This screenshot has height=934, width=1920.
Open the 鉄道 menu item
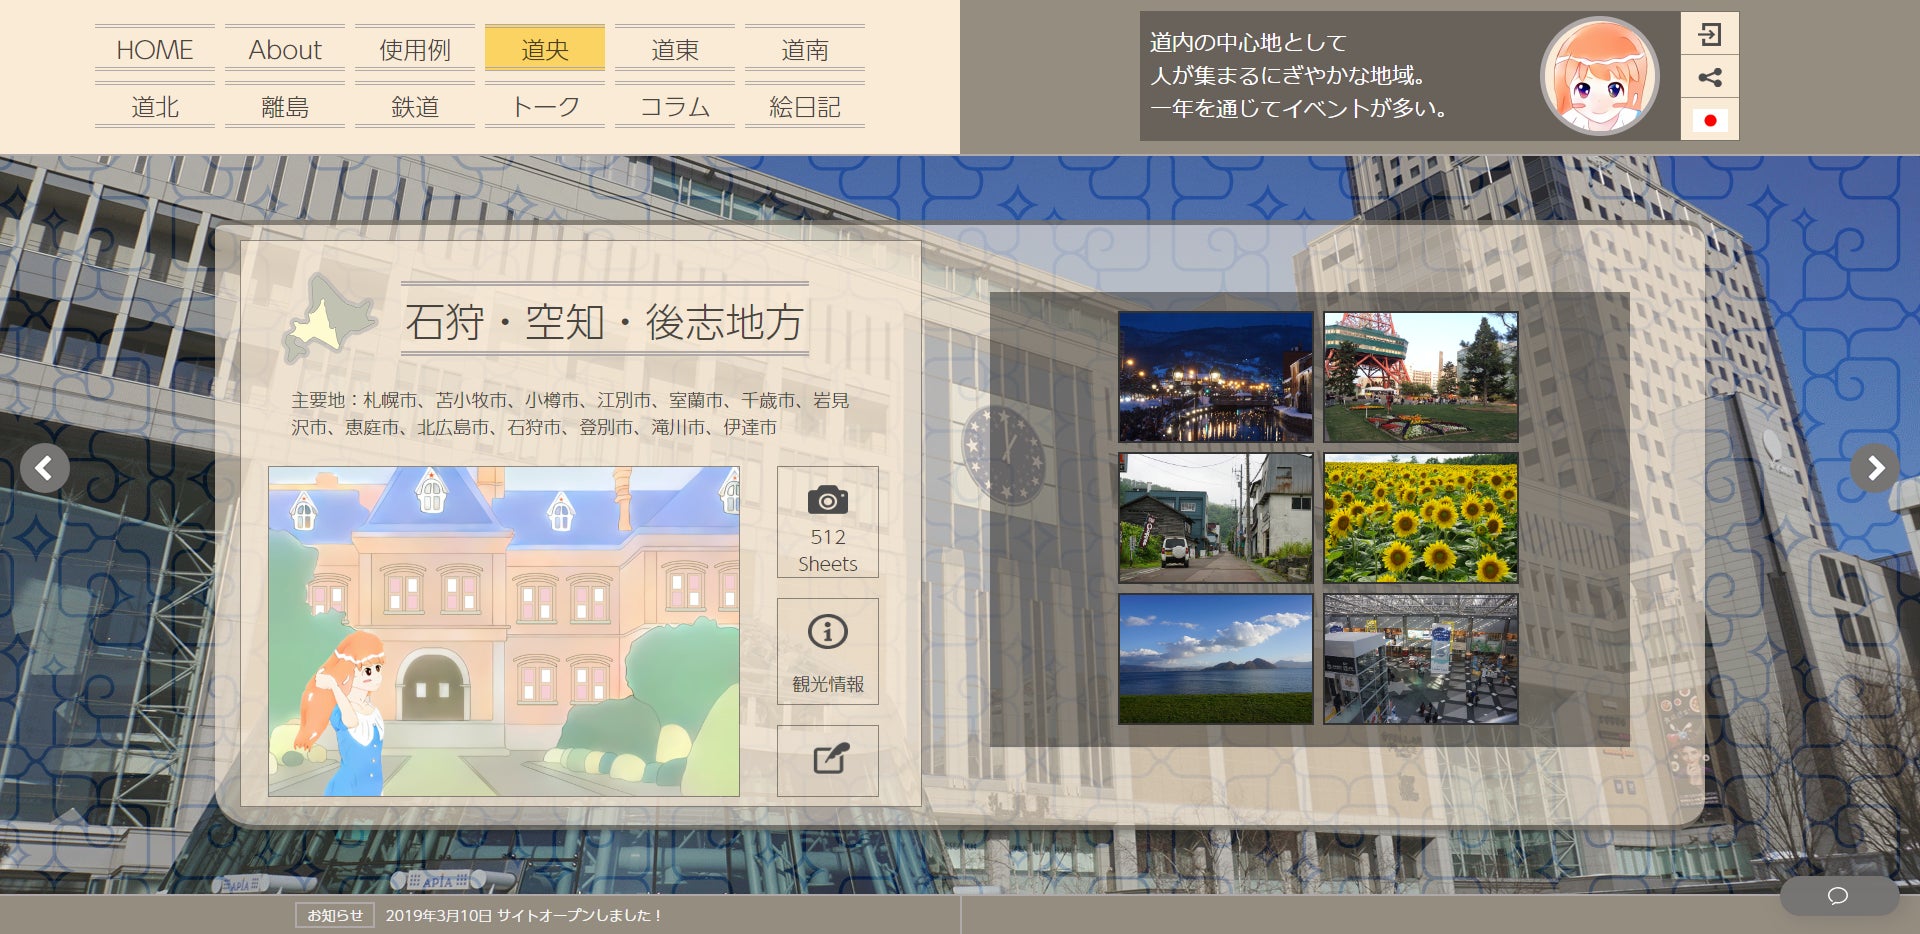point(415,106)
